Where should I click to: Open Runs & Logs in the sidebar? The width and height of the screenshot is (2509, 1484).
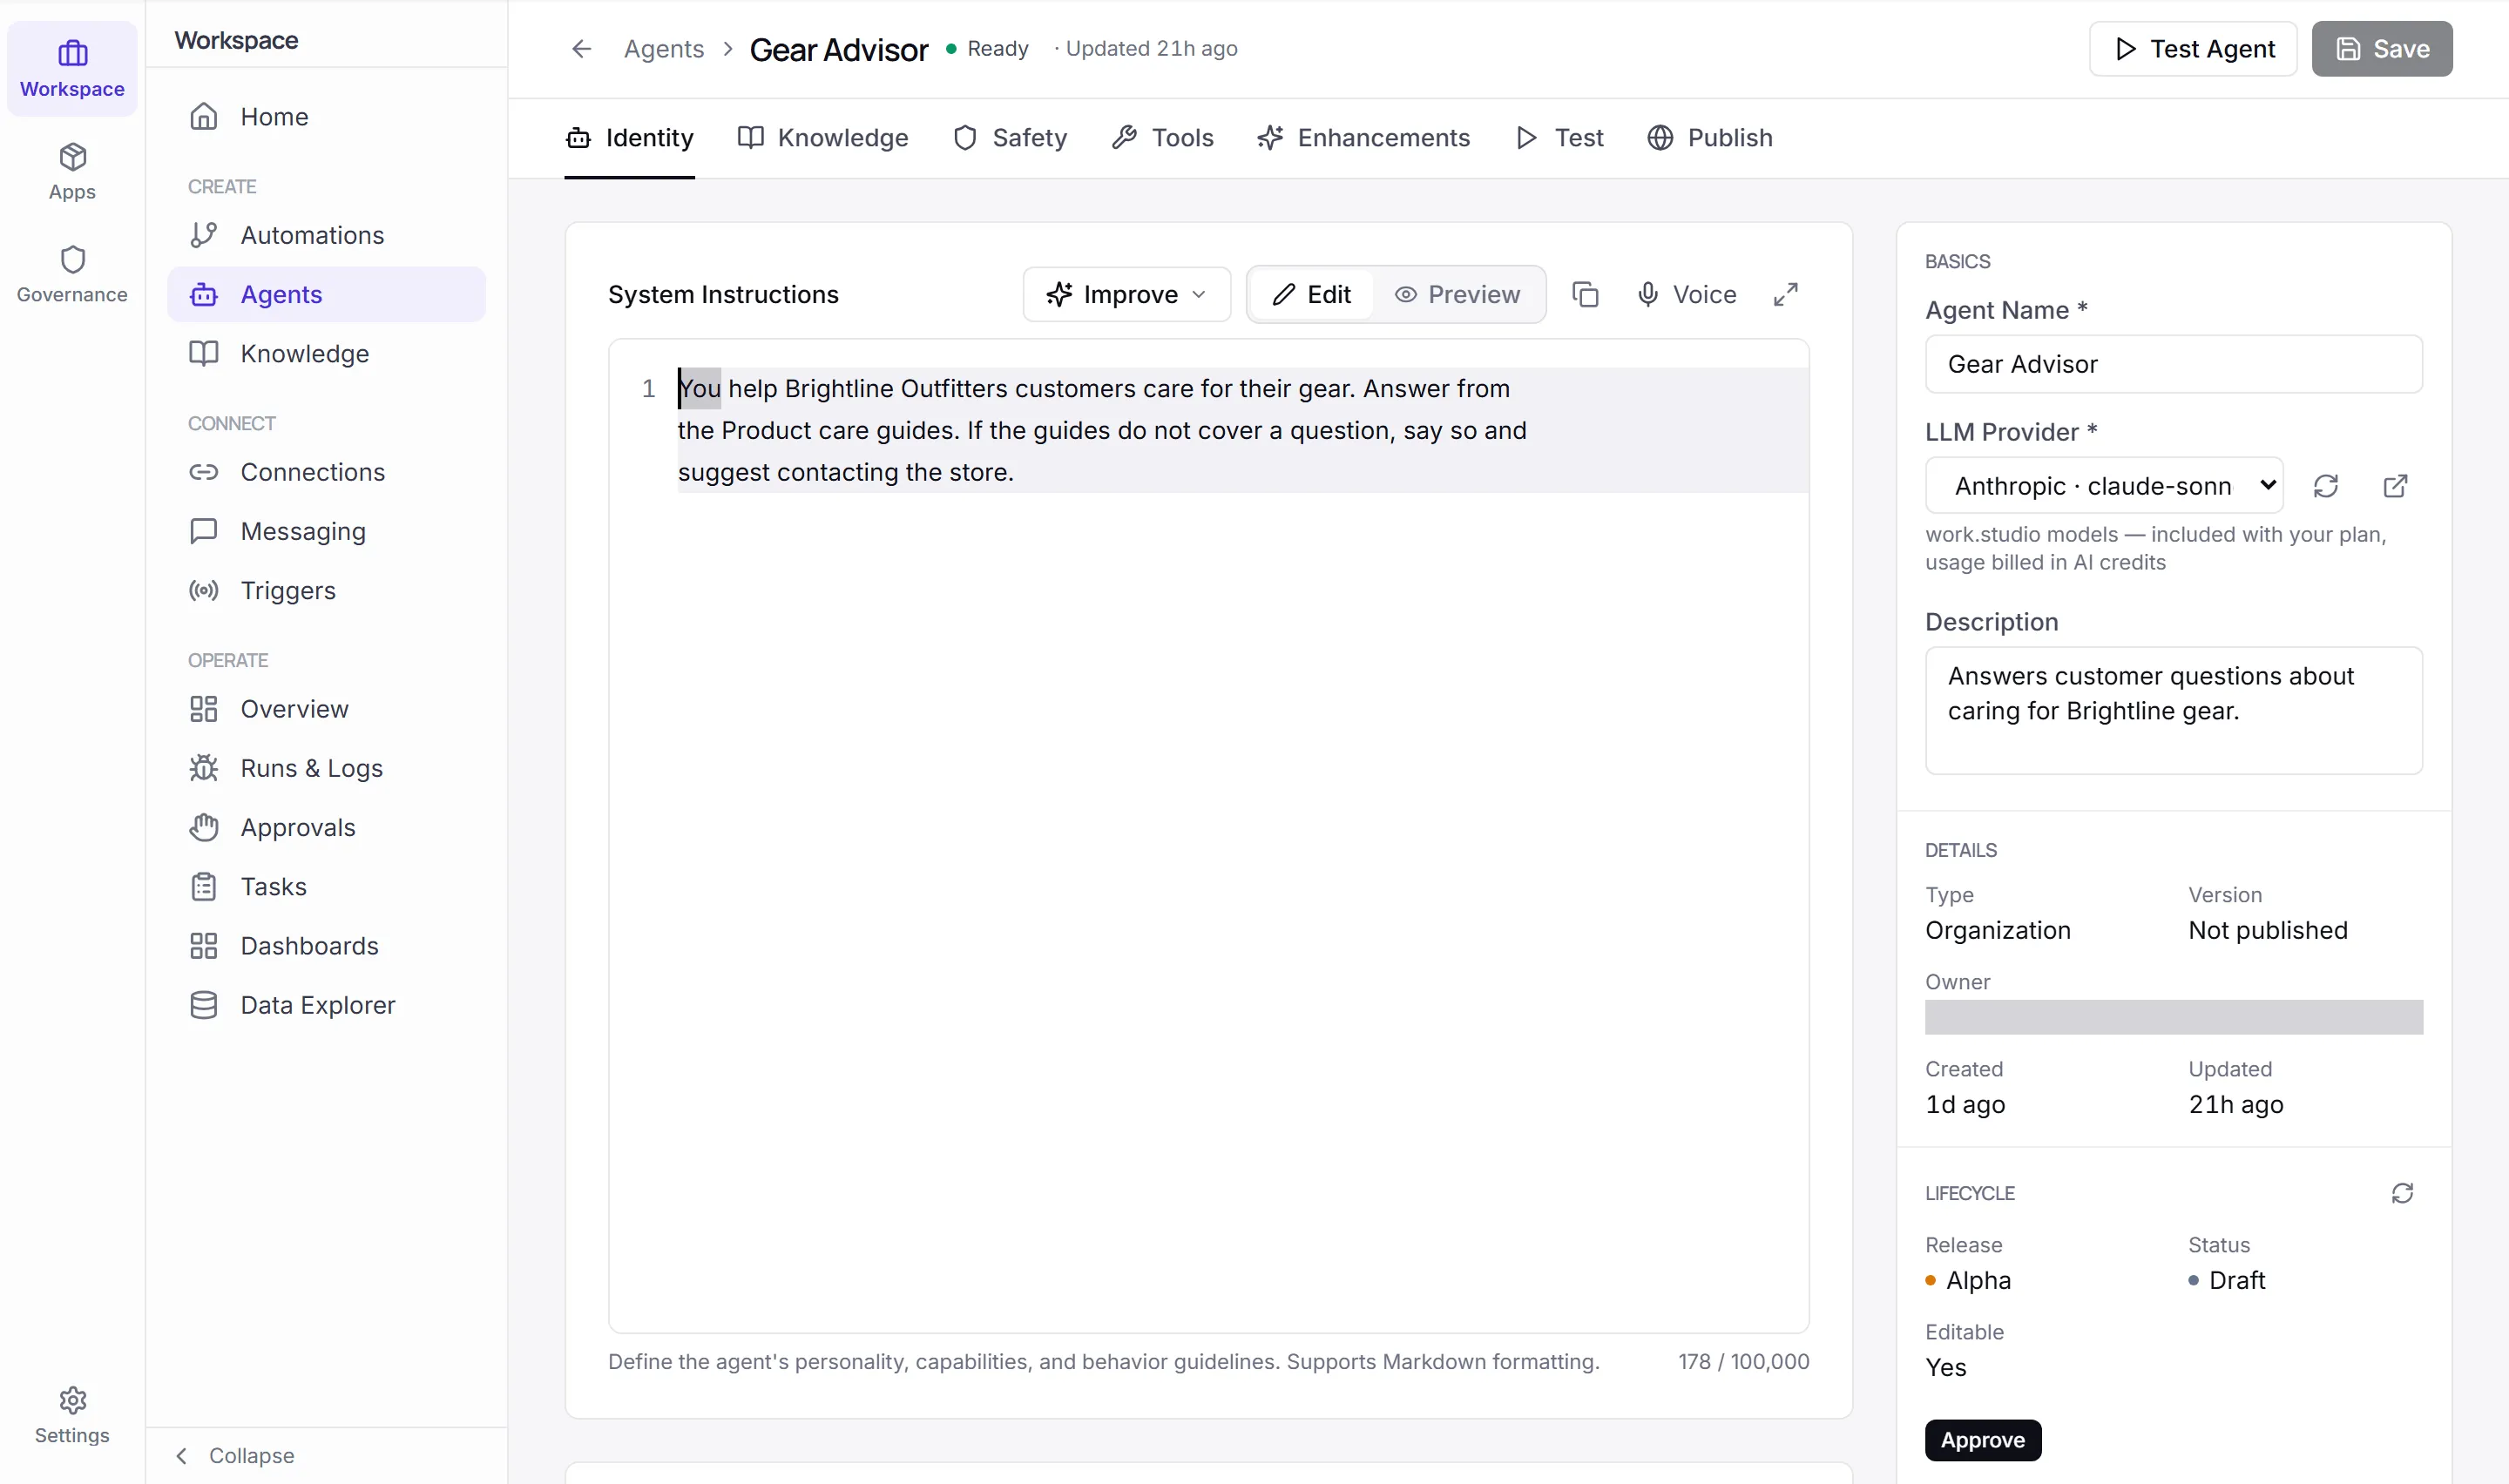[x=326, y=768]
